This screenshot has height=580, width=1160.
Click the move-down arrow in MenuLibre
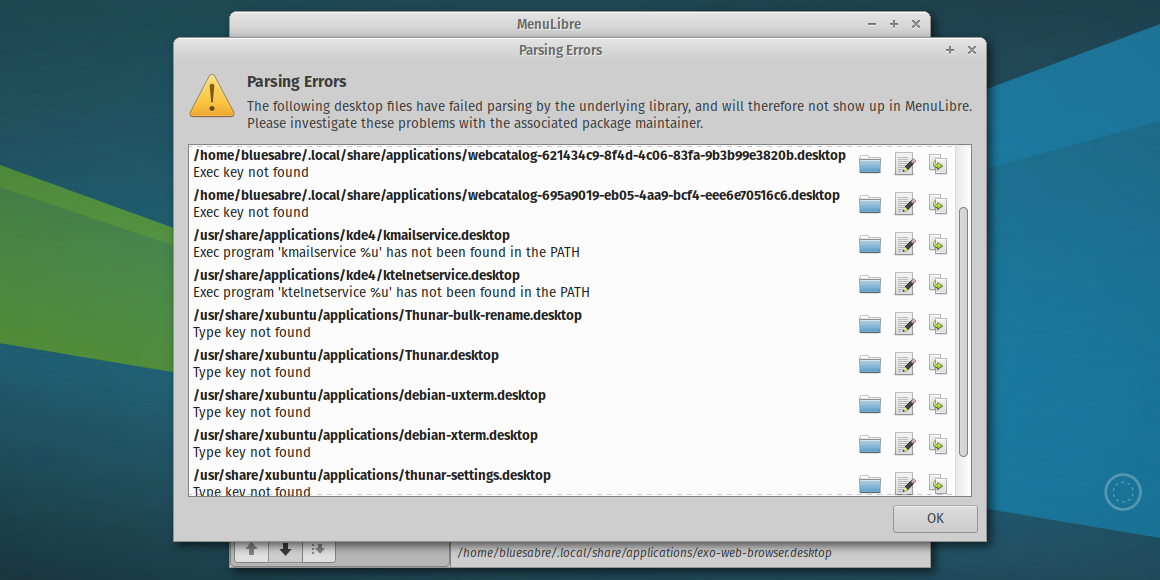point(285,549)
